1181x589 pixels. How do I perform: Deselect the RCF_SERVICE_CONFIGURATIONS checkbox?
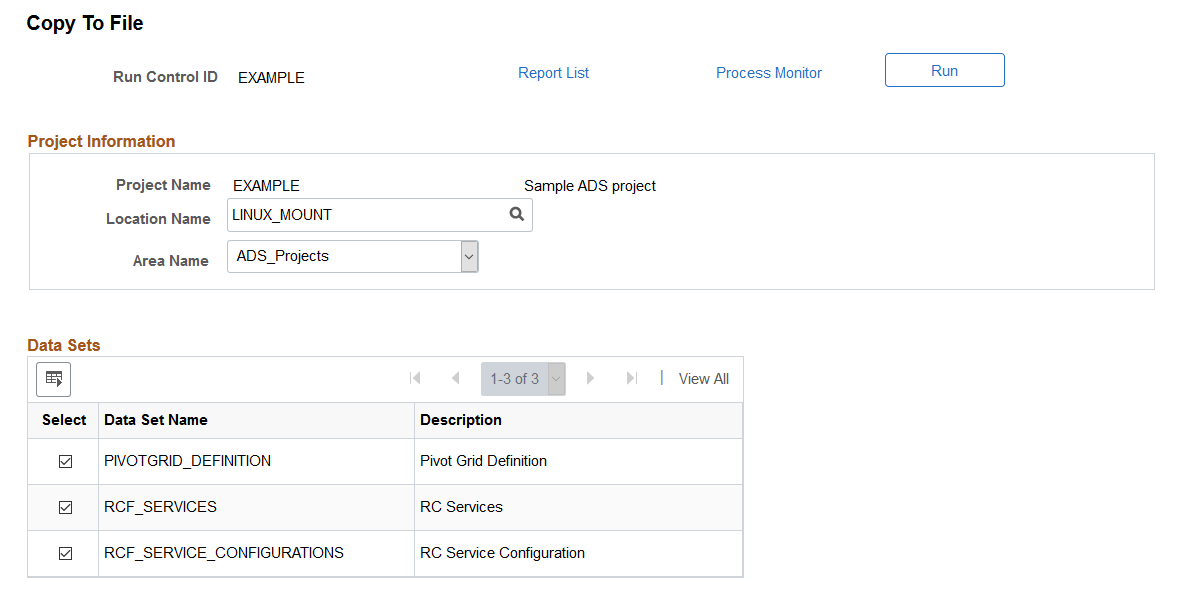click(x=66, y=554)
